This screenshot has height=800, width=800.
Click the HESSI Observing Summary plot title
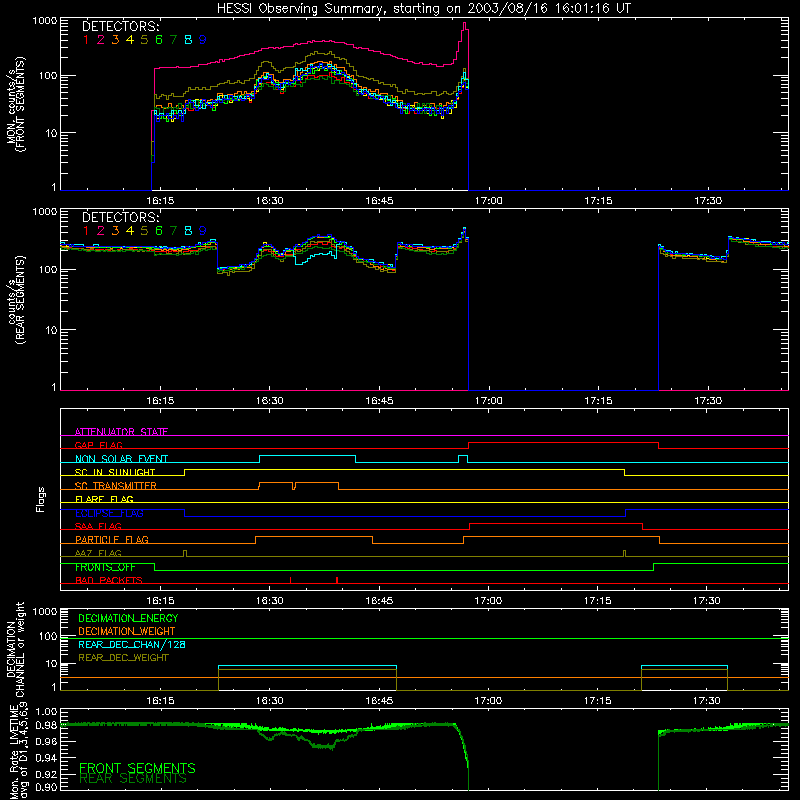[x=424, y=9]
